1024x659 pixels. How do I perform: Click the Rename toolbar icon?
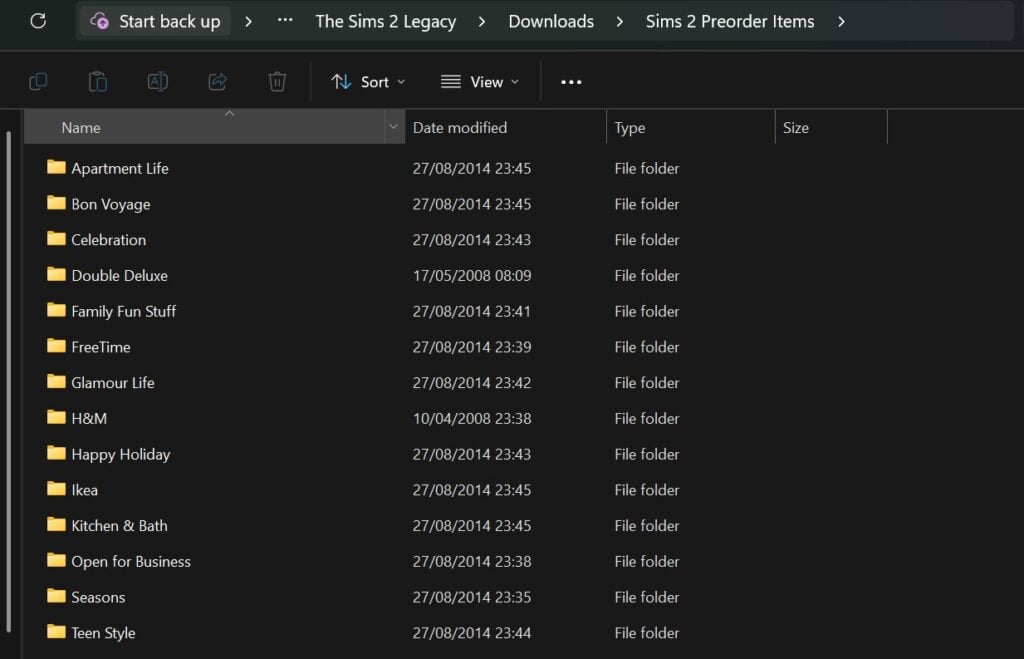point(157,82)
